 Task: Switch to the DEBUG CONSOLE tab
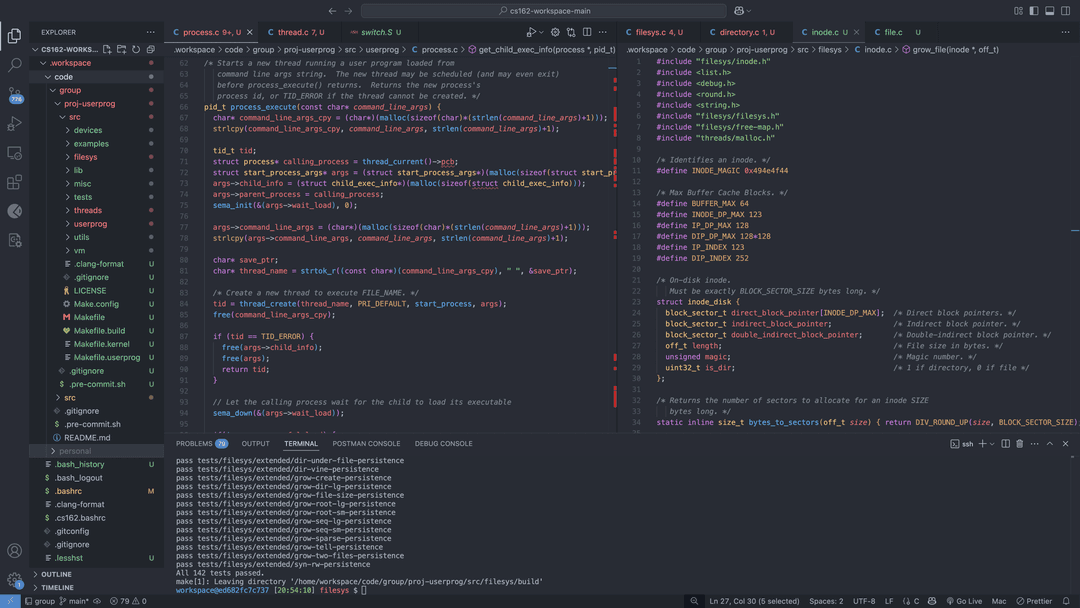tap(443, 444)
